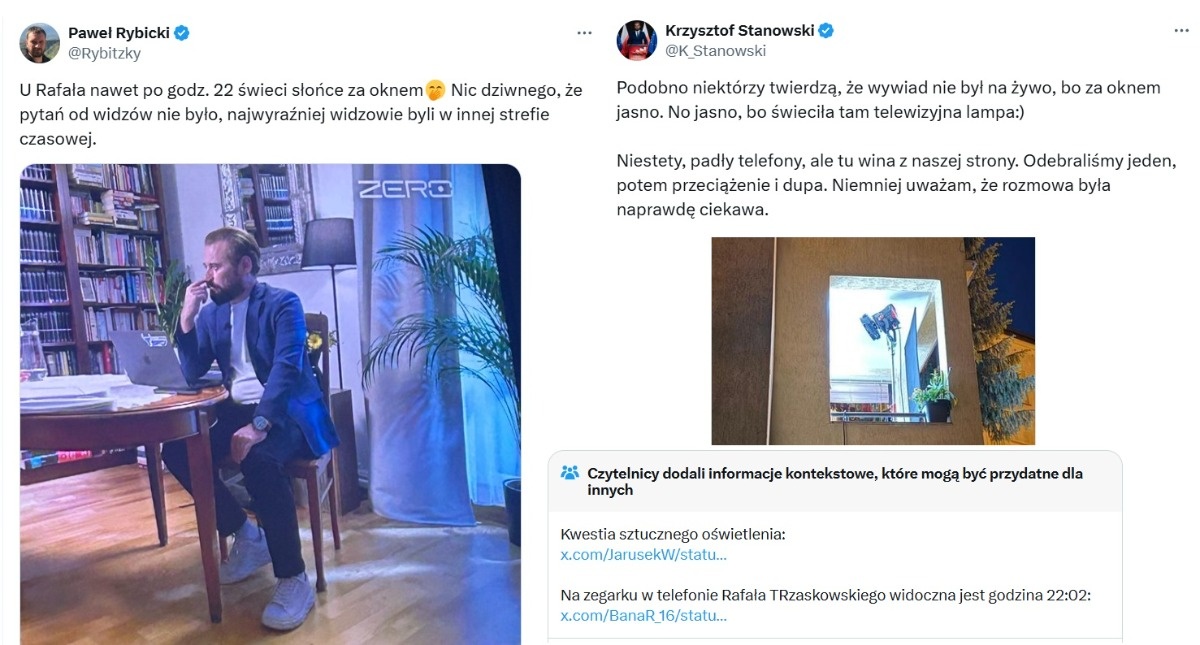1200x645 pixels.
Task: Click the community notes people icon
Action: (x=570, y=473)
